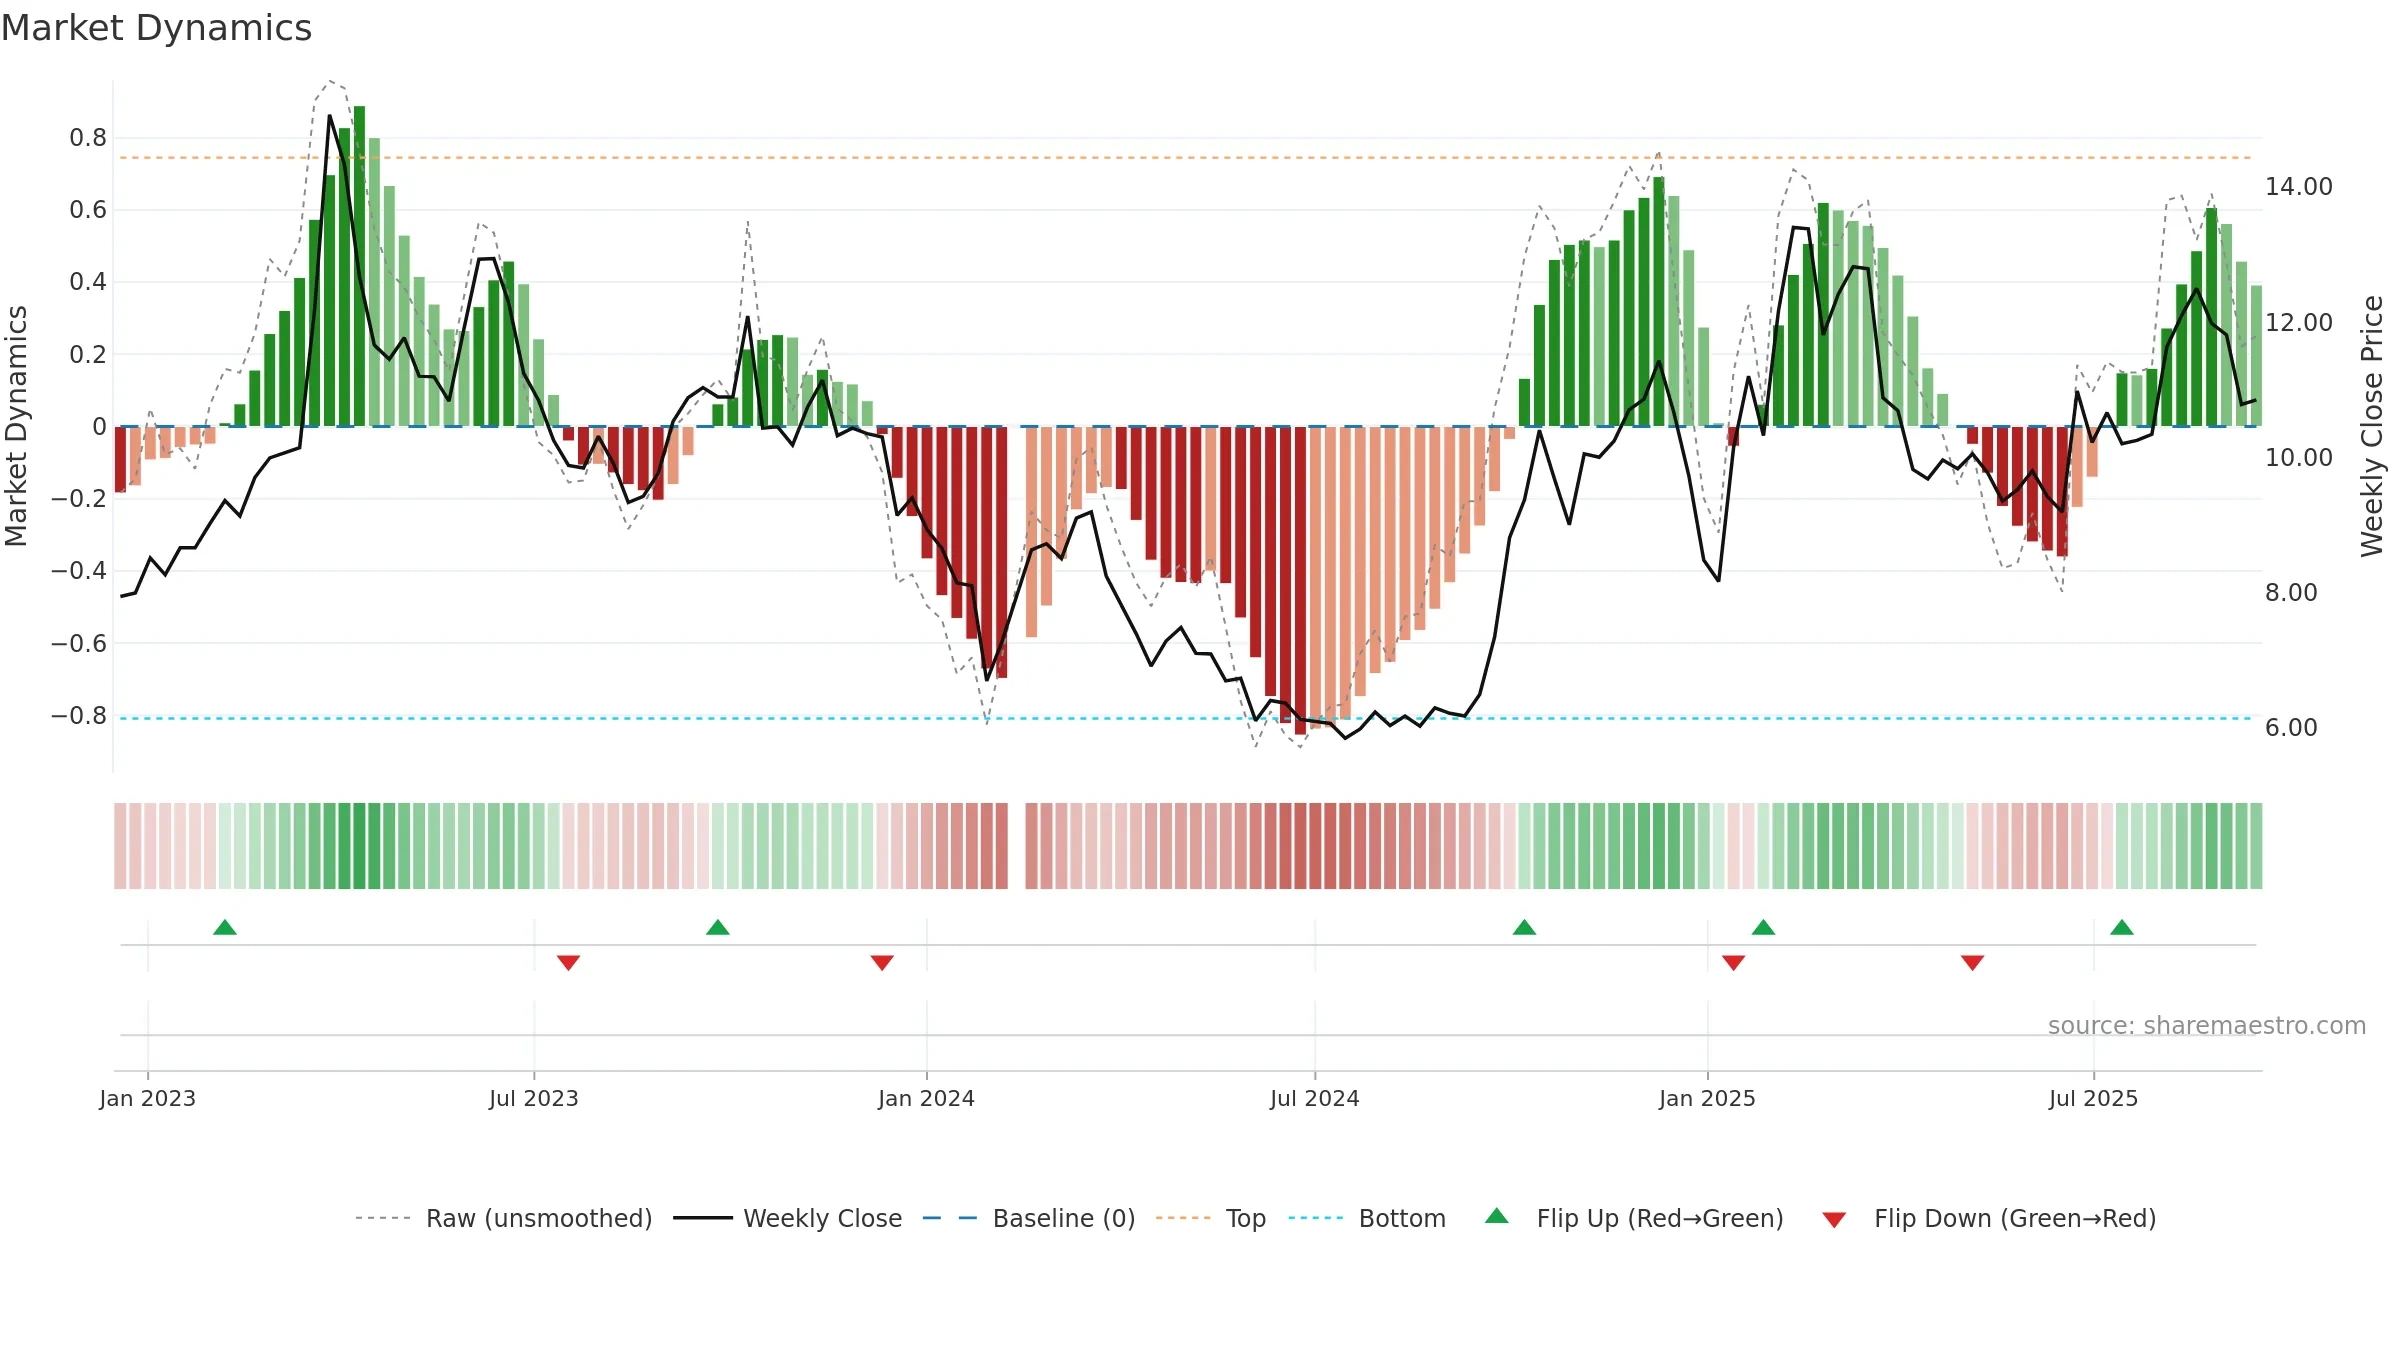Click the flip-up marker near autumn 2023

point(718,927)
